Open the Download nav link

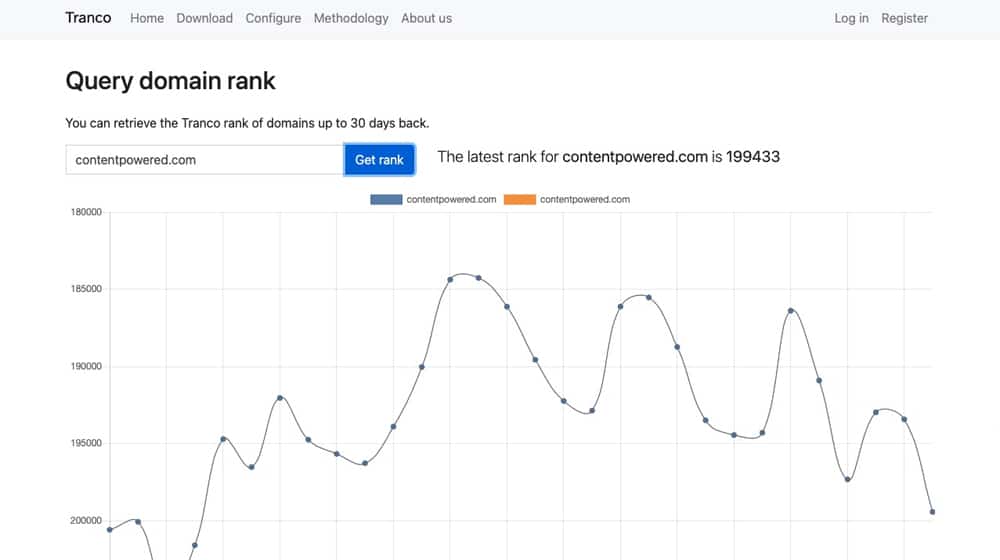pyautogui.click(x=204, y=18)
